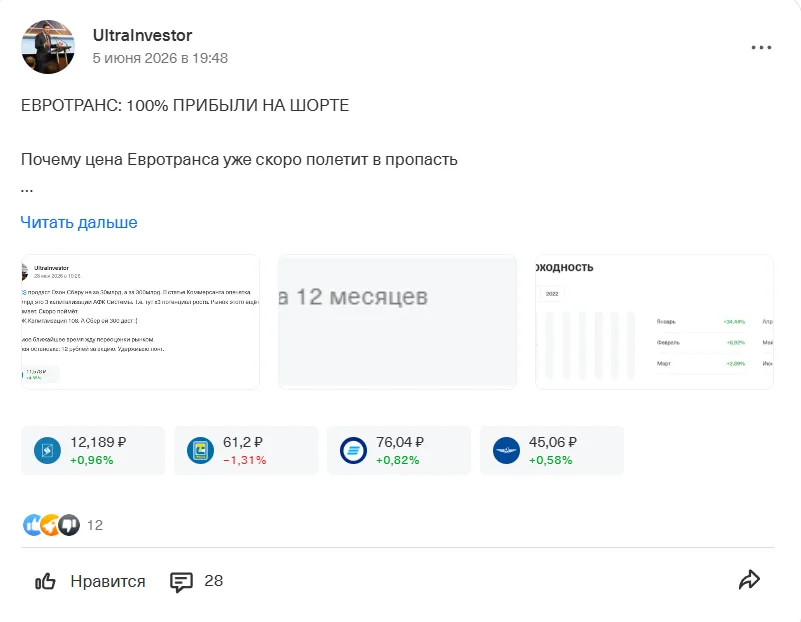The height and width of the screenshot is (622, 801).
Task: Show list of 12 reactions
Action: coord(95,525)
